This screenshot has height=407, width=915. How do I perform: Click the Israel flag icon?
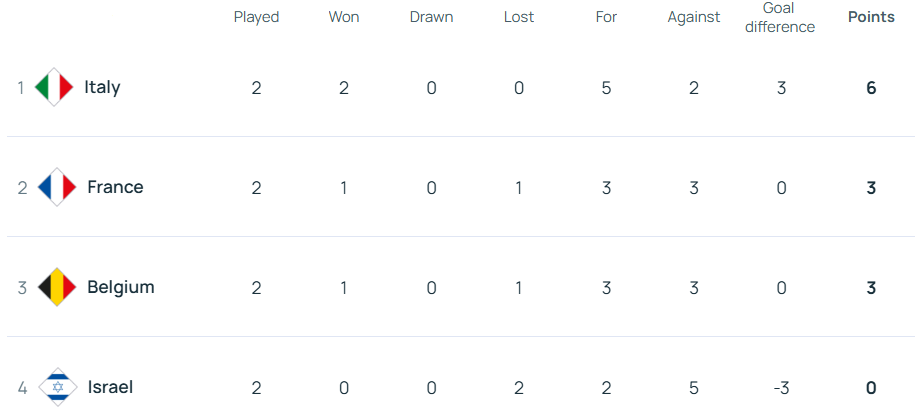tap(57, 387)
